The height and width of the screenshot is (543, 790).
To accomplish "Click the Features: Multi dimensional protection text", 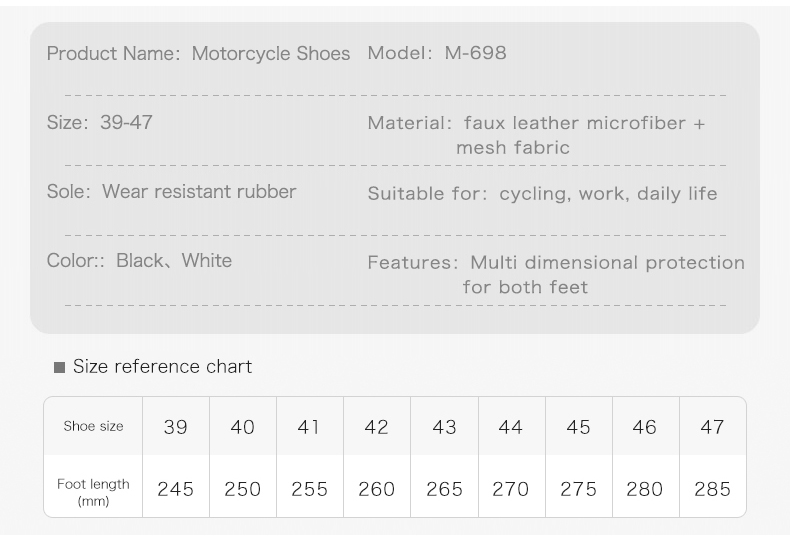I will pyautogui.click(x=556, y=263).
